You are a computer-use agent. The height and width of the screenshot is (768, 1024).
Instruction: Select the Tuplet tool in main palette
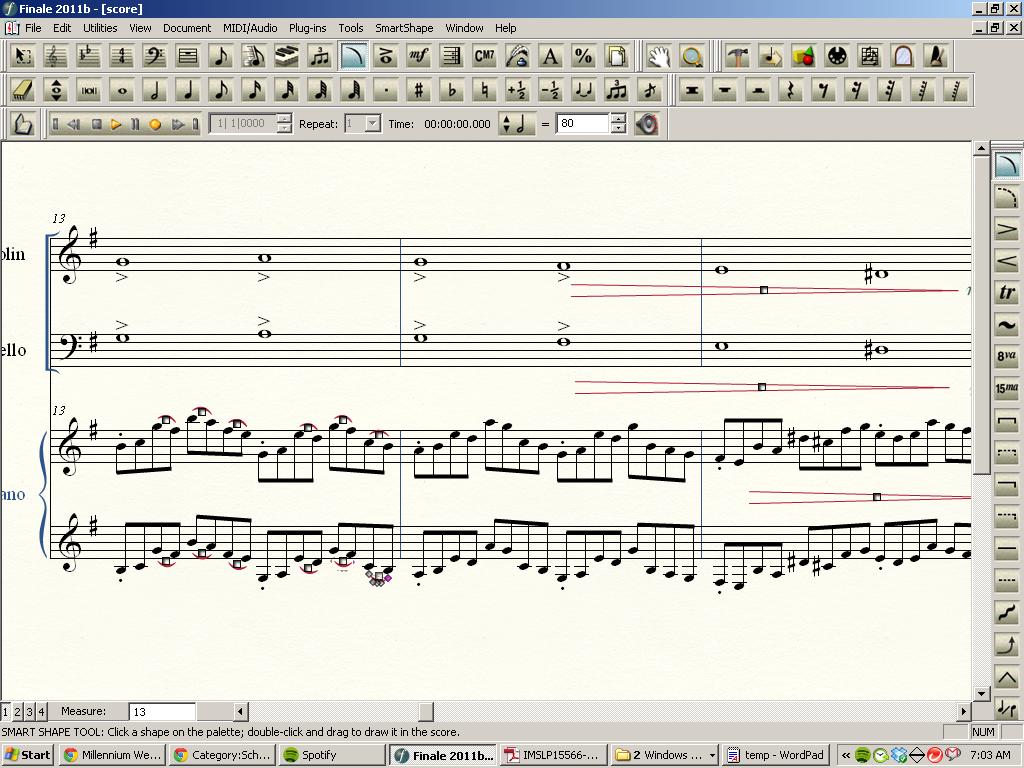click(x=319, y=56)
